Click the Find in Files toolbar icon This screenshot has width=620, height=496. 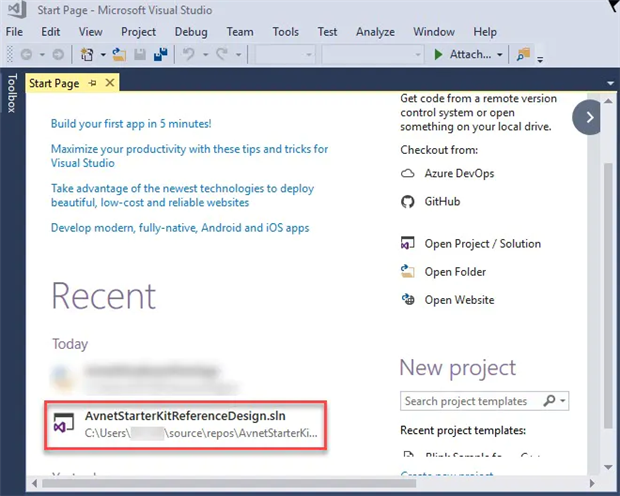[x=523, y=55]
